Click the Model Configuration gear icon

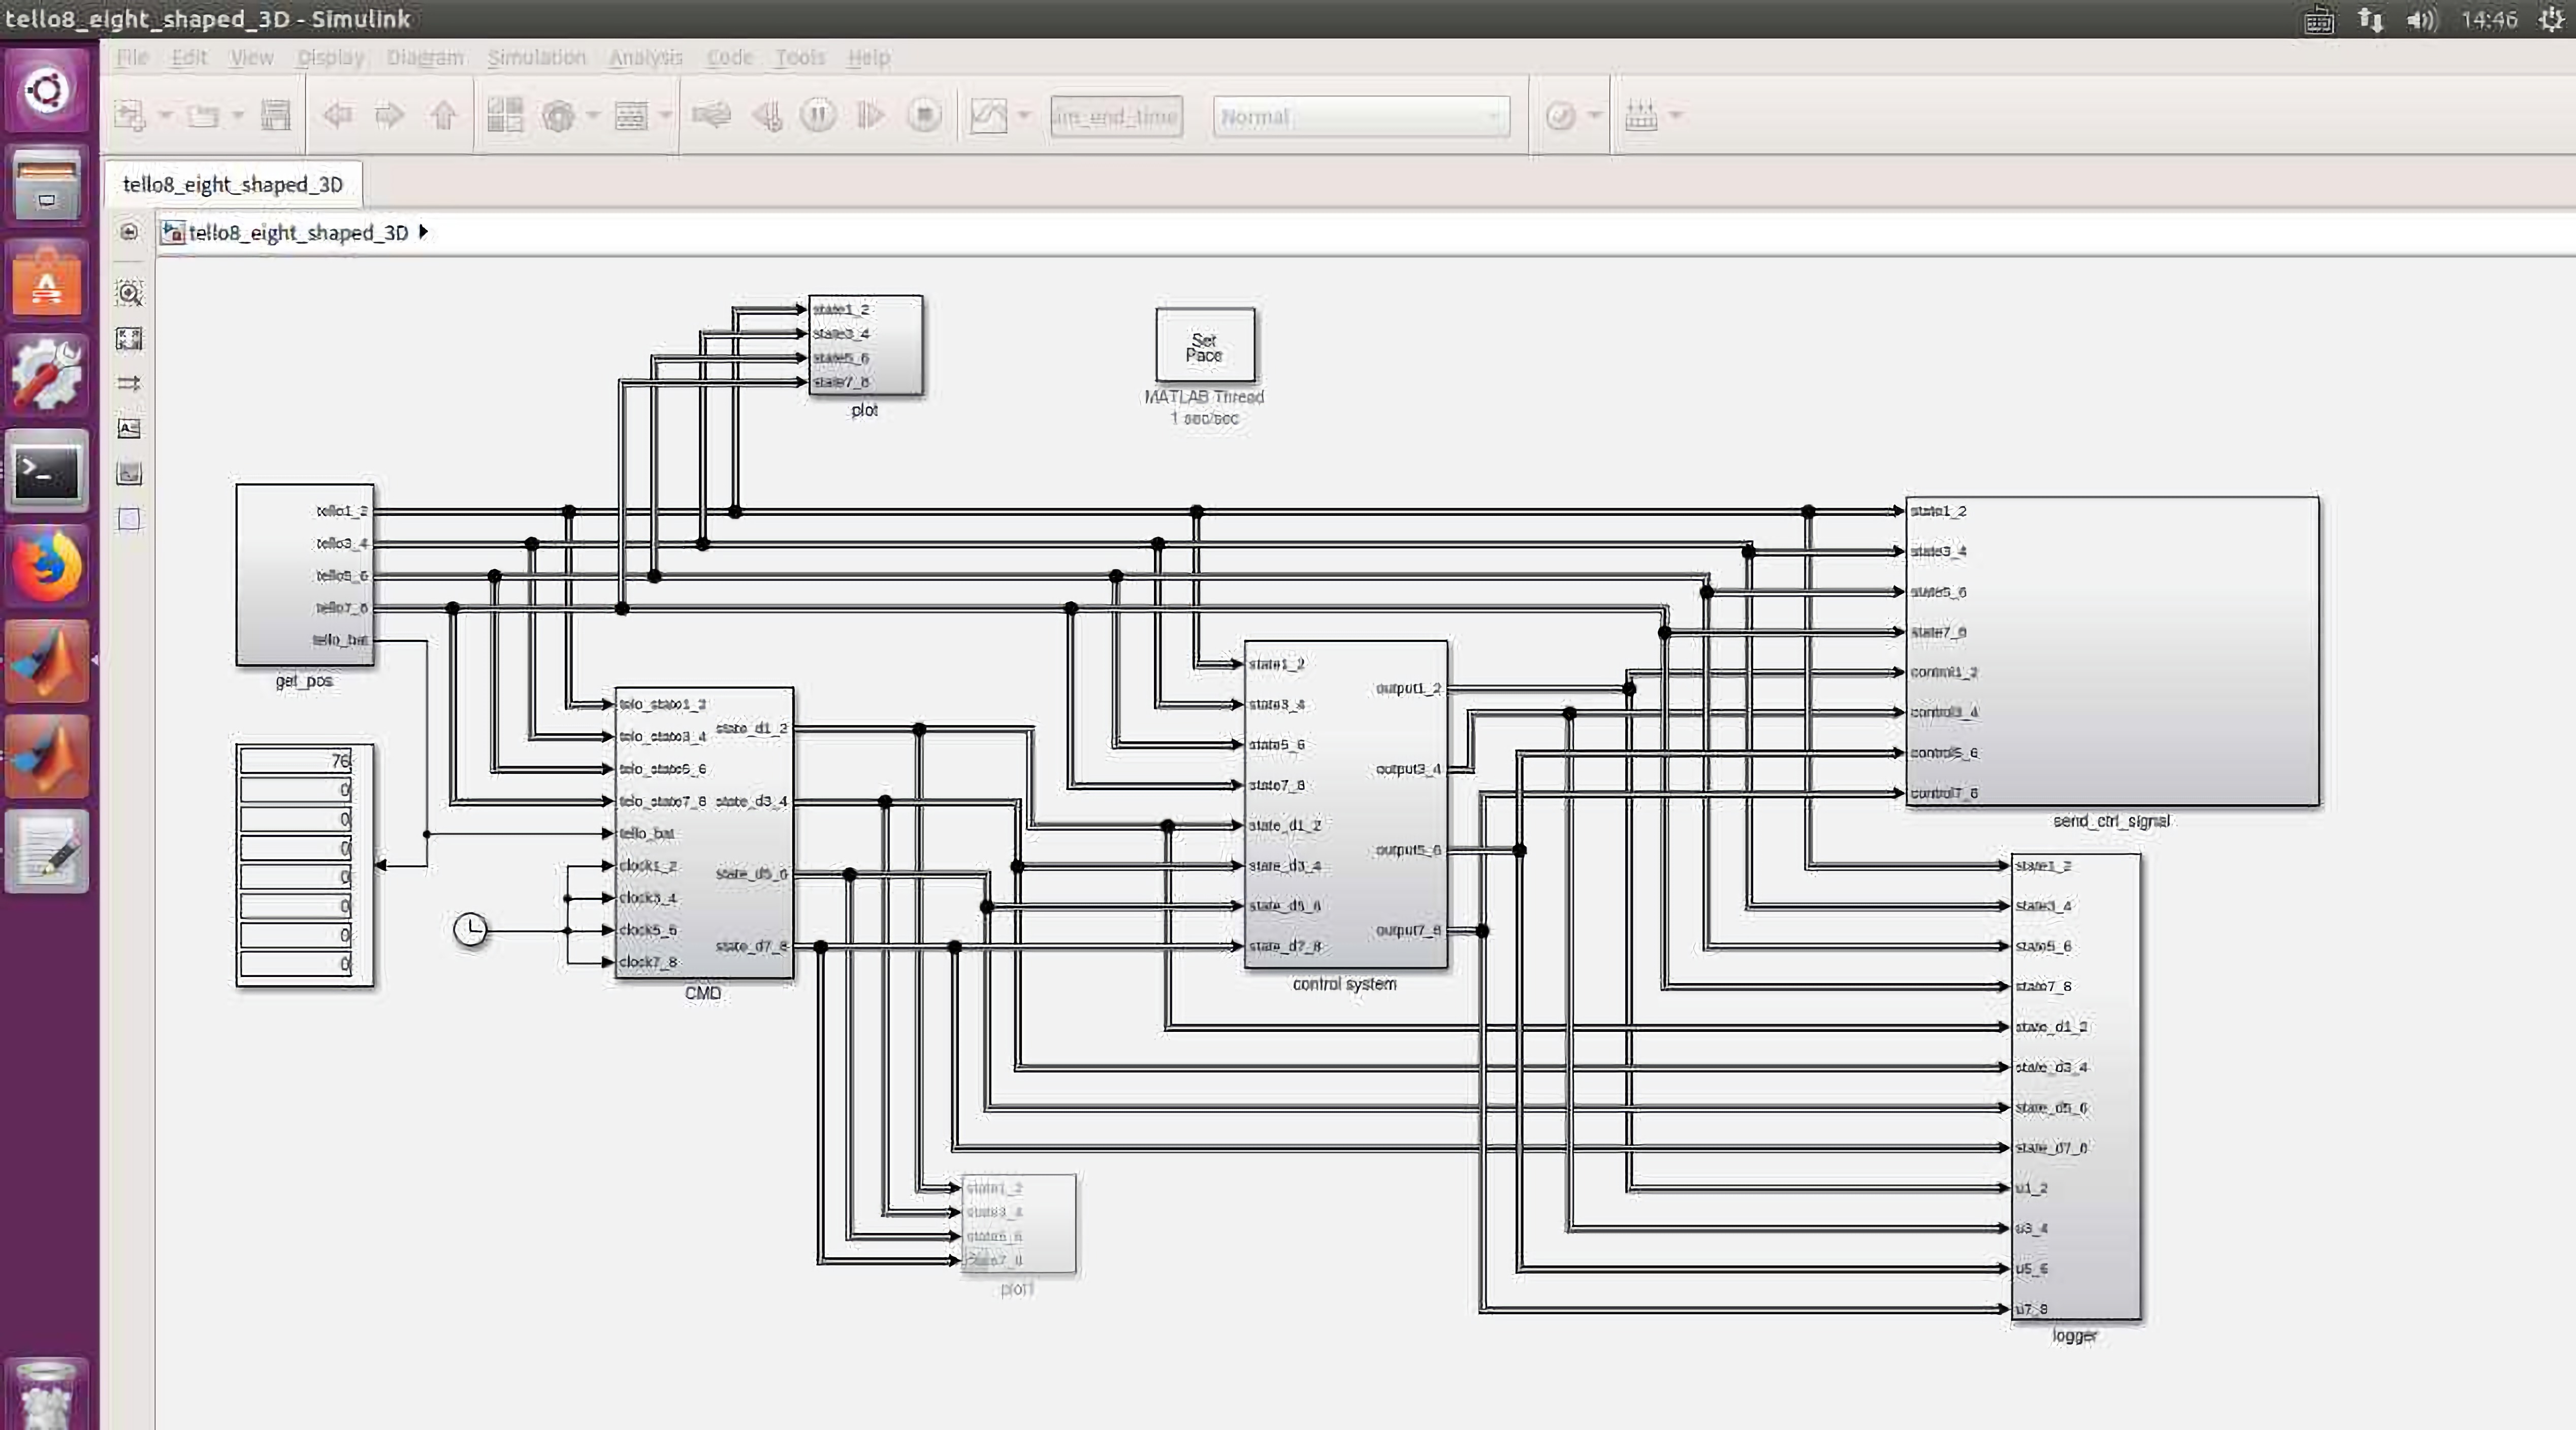pyautogui.click(x=559, y=116)
